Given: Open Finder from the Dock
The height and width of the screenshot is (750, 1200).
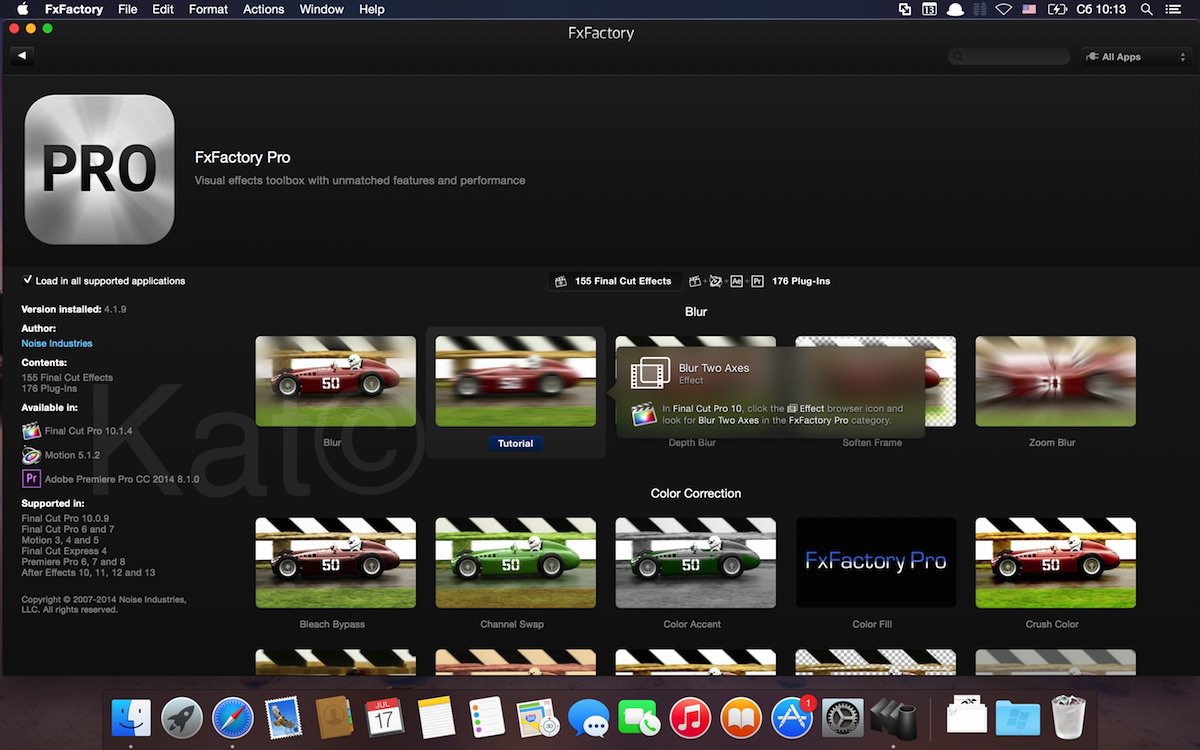Looking at the screenshot, I should (131, 718).
